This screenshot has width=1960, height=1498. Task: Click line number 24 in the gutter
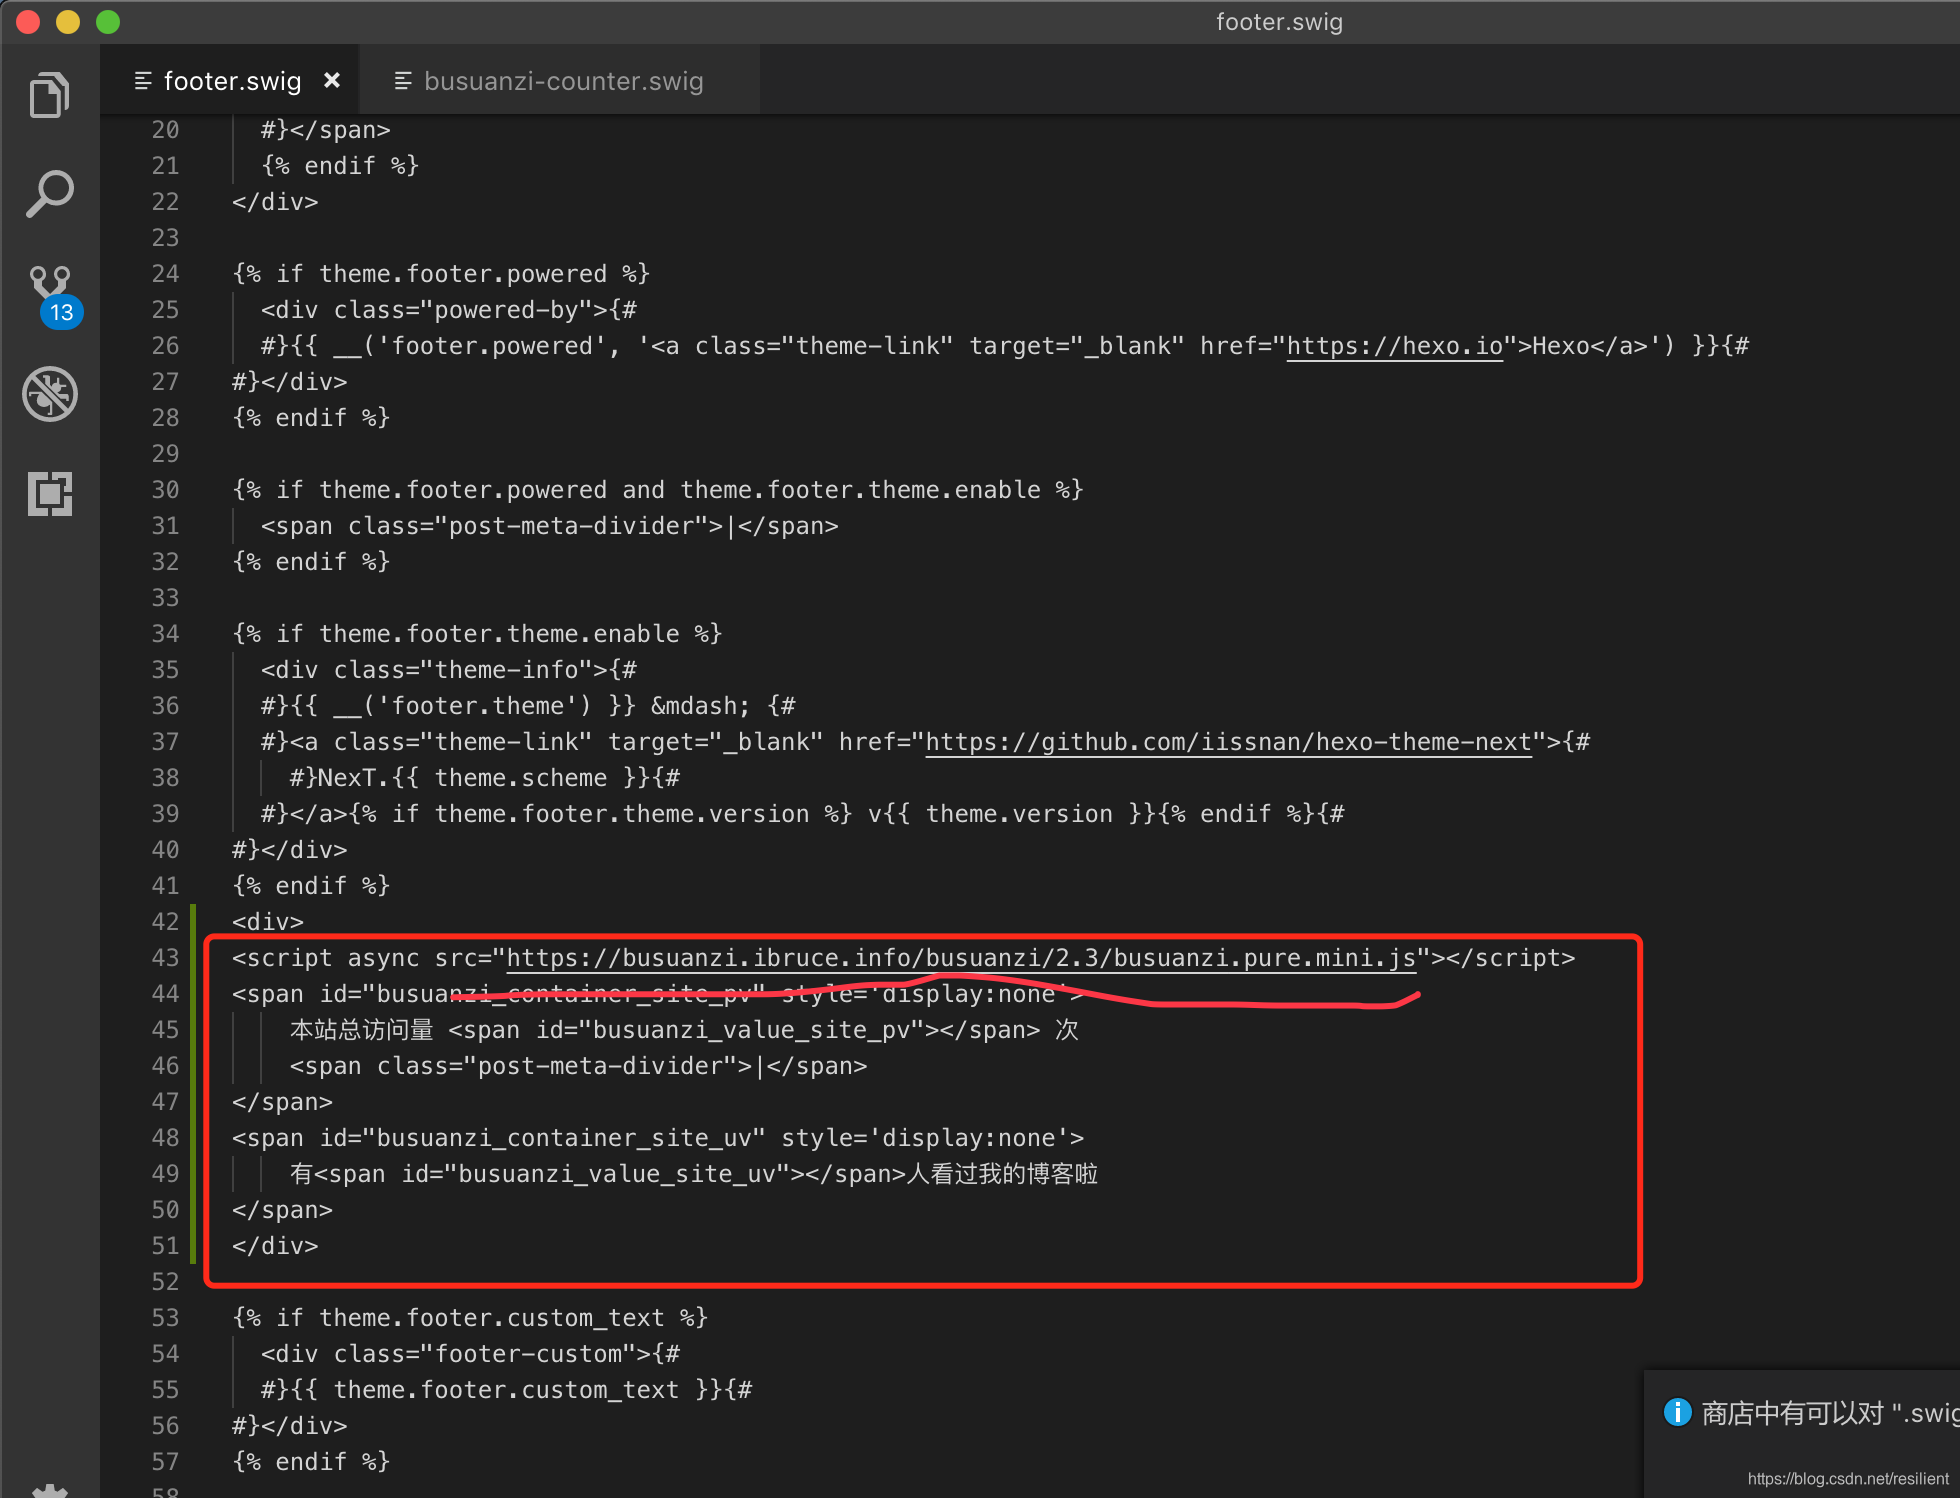pos(165,274)
